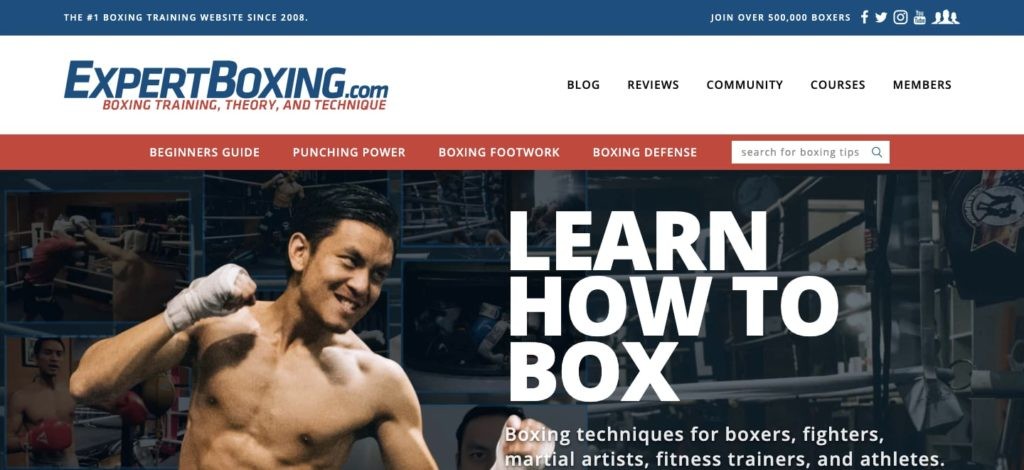Viewport: 1024px width, 470px height.
Task: Go to the YouTube channel icon
Action: (x=920, y=18)
